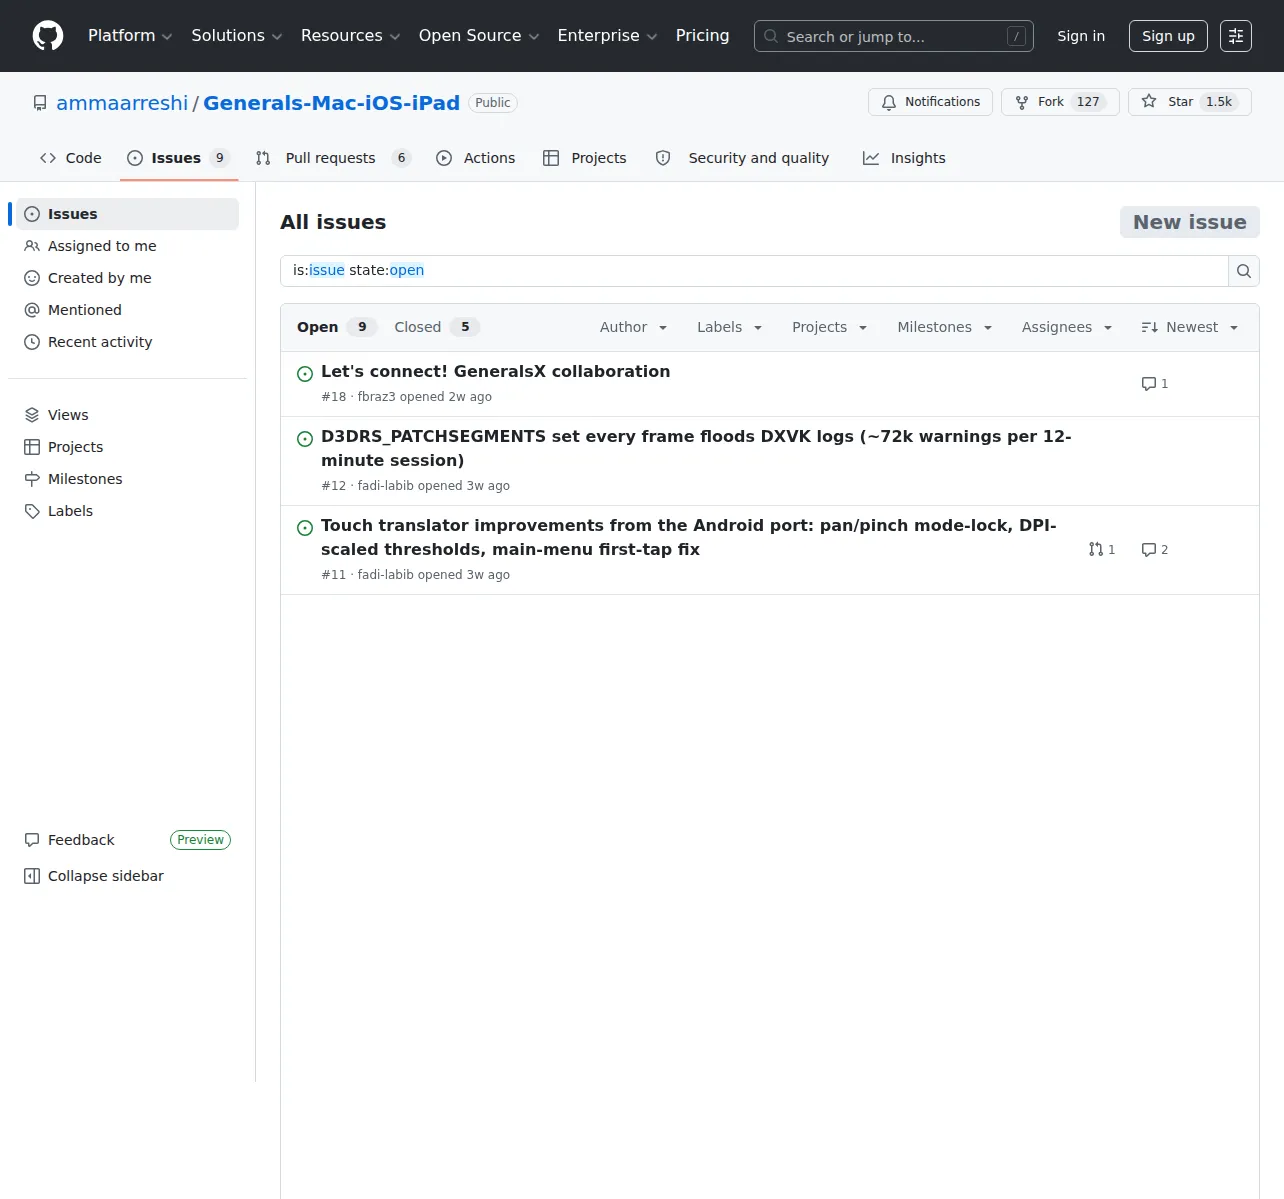Screen dimensions: 1284x1199
Task: Click the Recent activity clock icon
Action: click(32, 342)
